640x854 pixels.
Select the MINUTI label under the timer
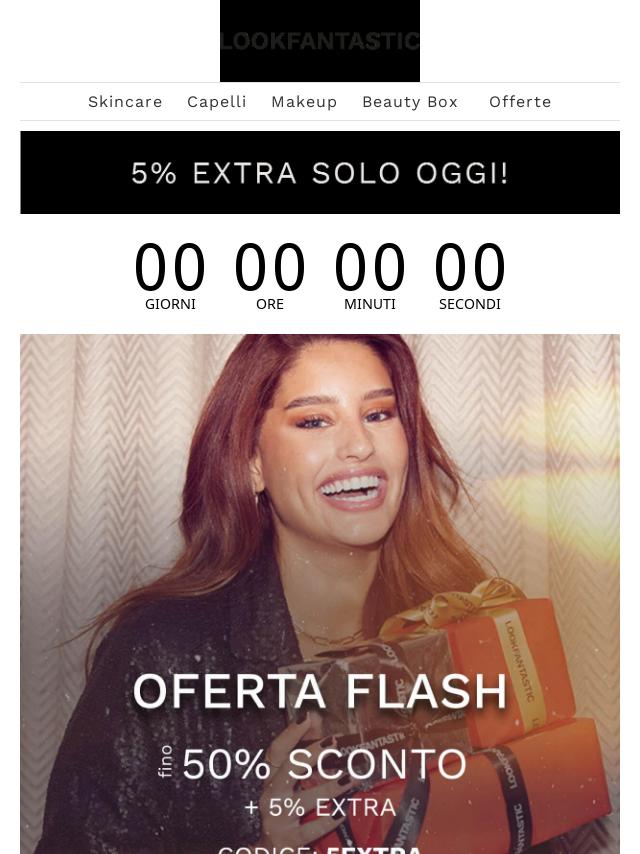370,304
